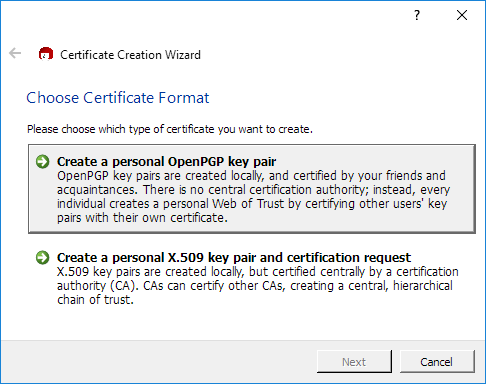Screen dimensions: 486x384
Task: Click the green arrow icon for OpenPGP
Action: tap(43, 162)
